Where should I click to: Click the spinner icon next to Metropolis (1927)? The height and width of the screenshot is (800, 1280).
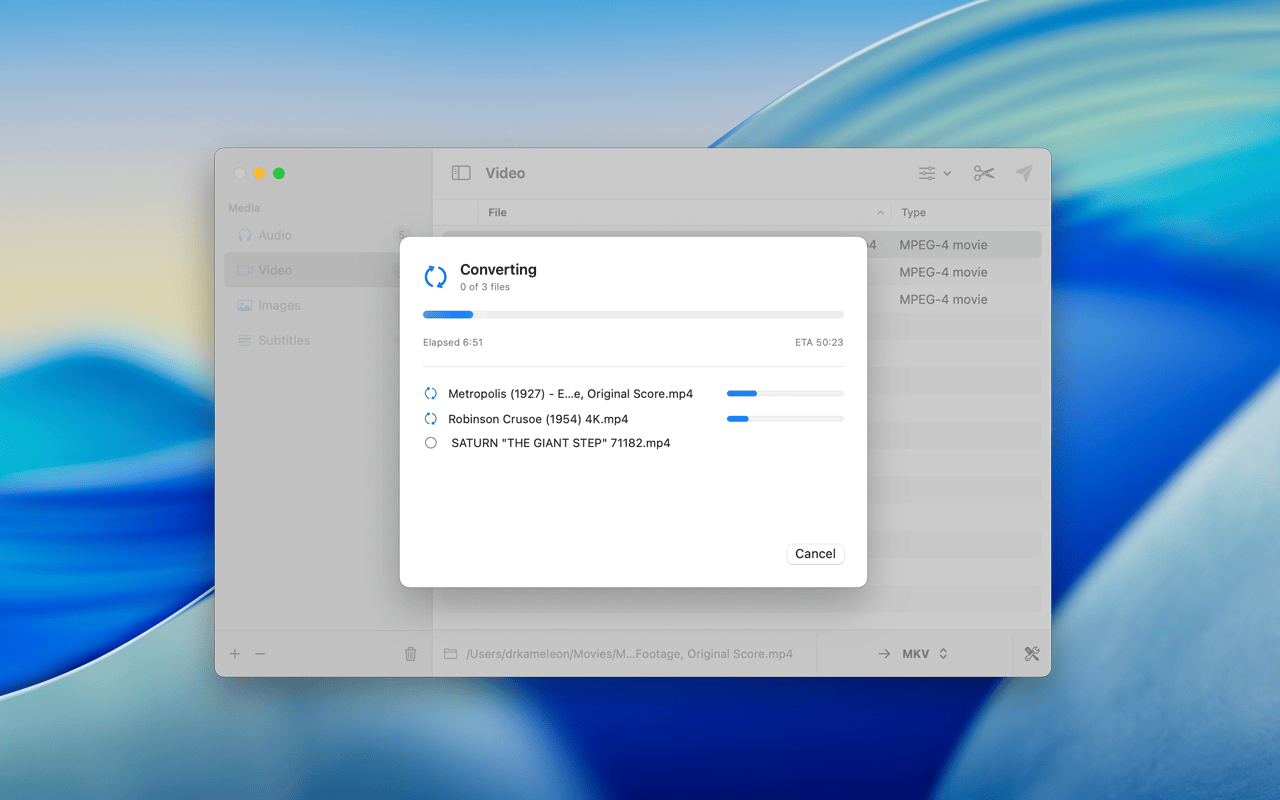(431, 394)
